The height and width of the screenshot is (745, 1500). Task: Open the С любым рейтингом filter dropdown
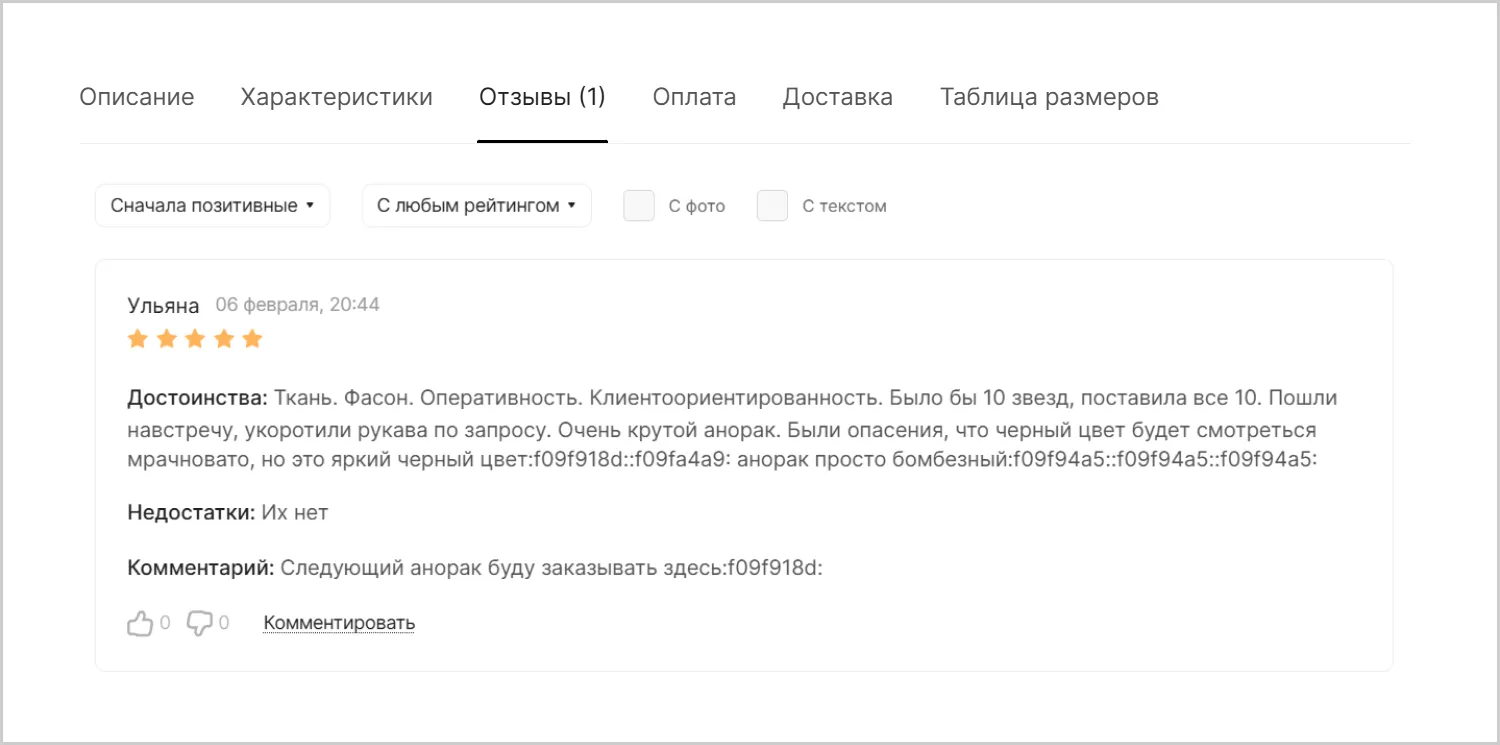click(477, 206)
